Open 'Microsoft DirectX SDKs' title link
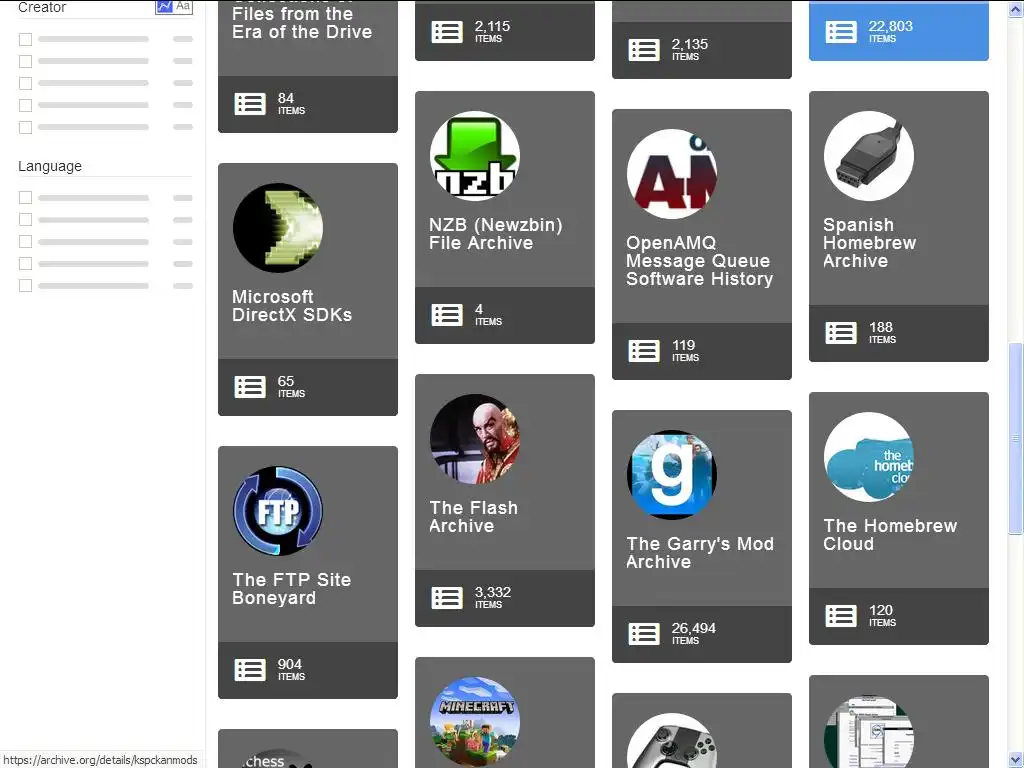Image resolution: width=1024 pixels, height=768 pixels. (x=292, y=306)
